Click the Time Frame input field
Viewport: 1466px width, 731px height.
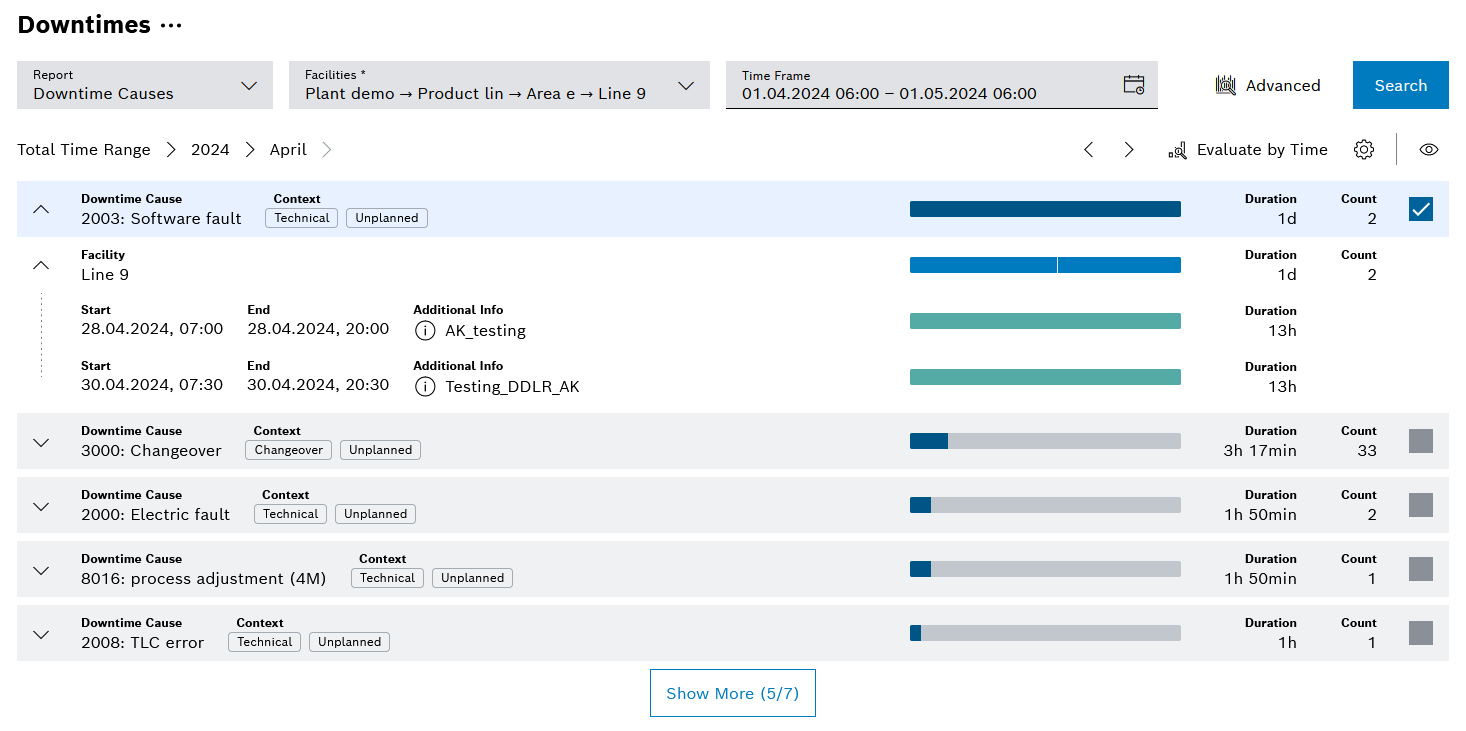point(941,85)
